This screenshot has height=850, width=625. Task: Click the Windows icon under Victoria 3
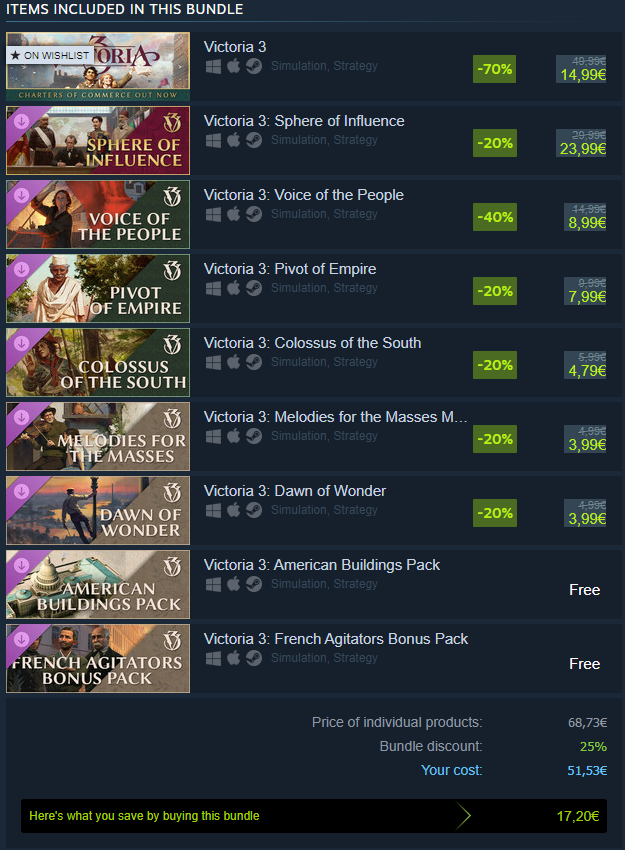213,67
